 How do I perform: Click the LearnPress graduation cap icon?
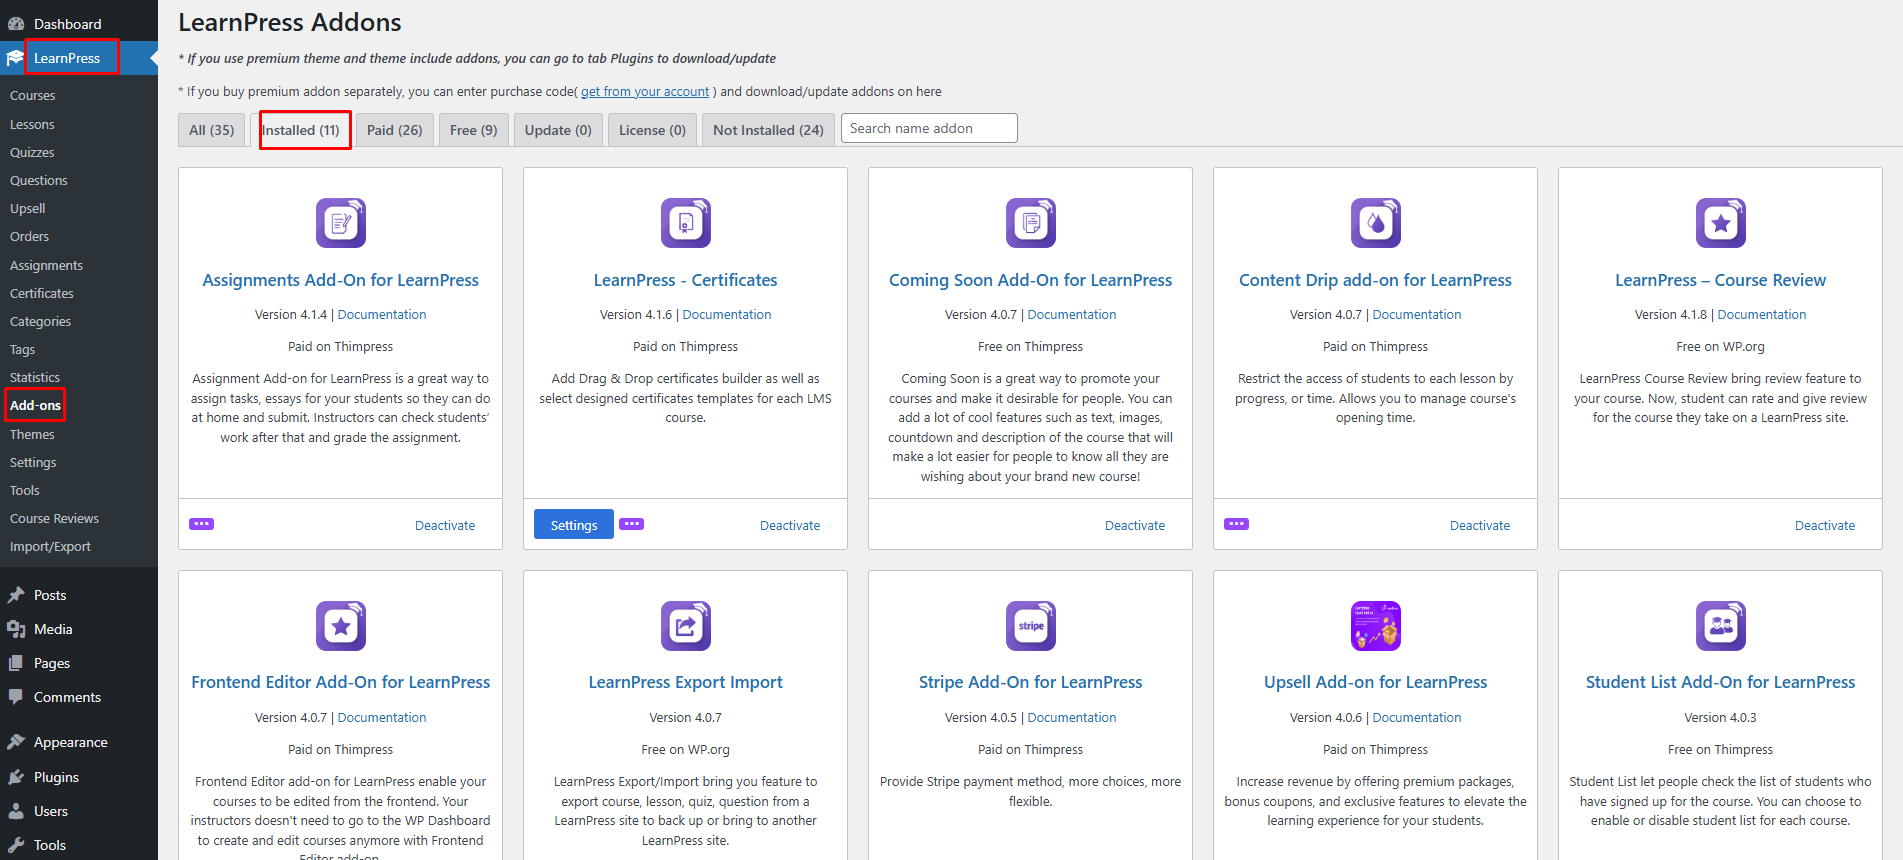point(15,58)
